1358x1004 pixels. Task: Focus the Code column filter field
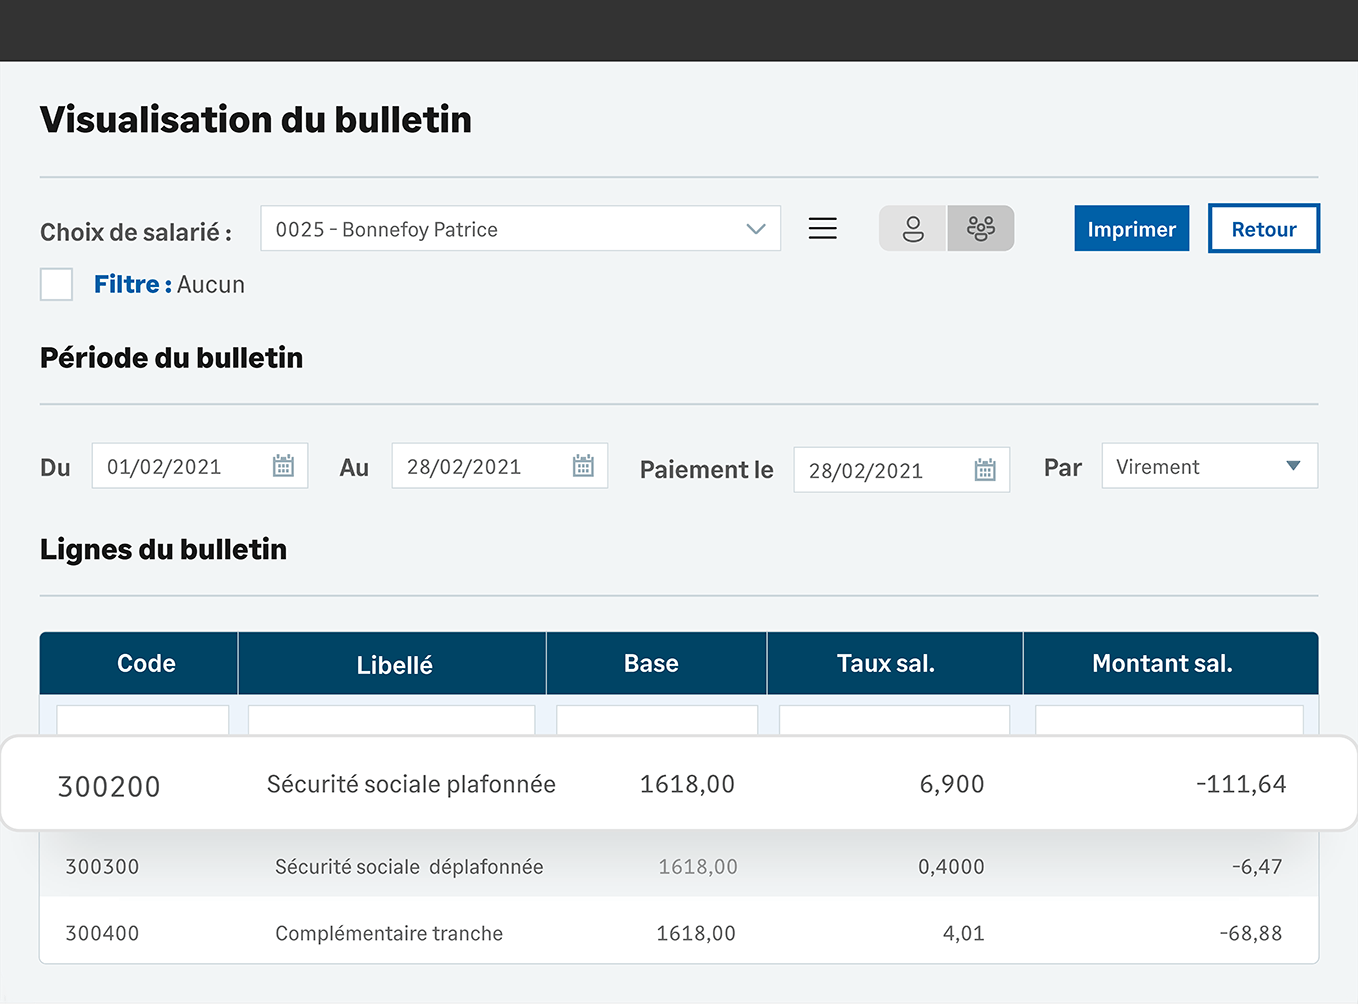[x=142, y=720]
